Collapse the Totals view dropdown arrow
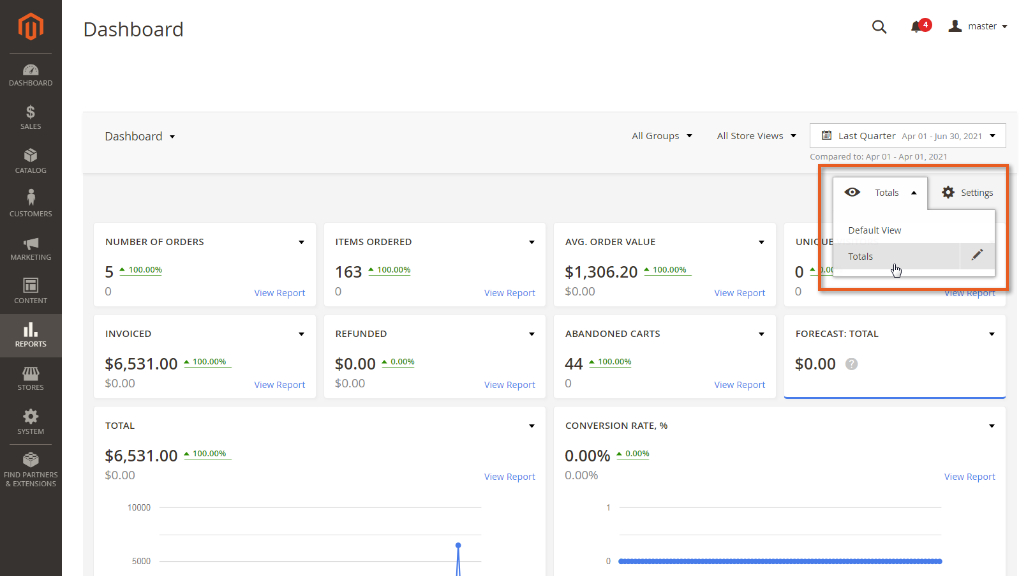The image size is (1024, 576). pyautogui.click(x=914, y=193)
